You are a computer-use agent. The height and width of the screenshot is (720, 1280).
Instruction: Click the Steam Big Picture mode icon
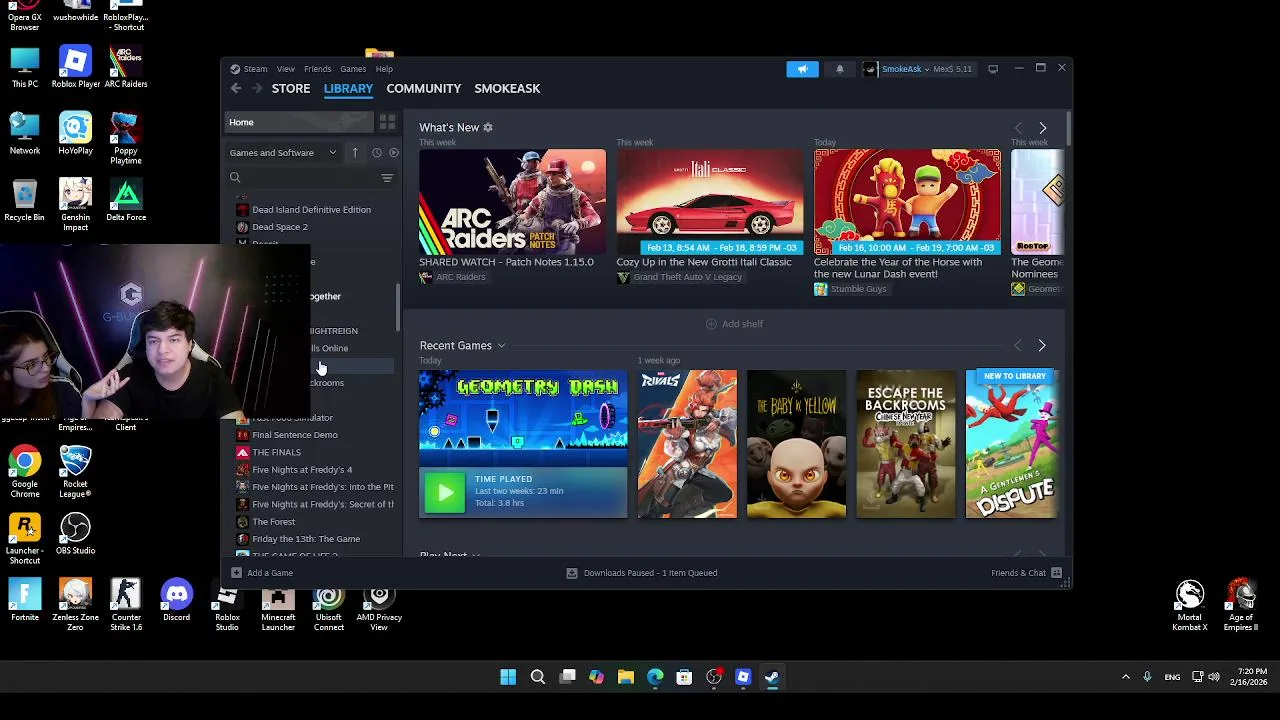point(993,69)
